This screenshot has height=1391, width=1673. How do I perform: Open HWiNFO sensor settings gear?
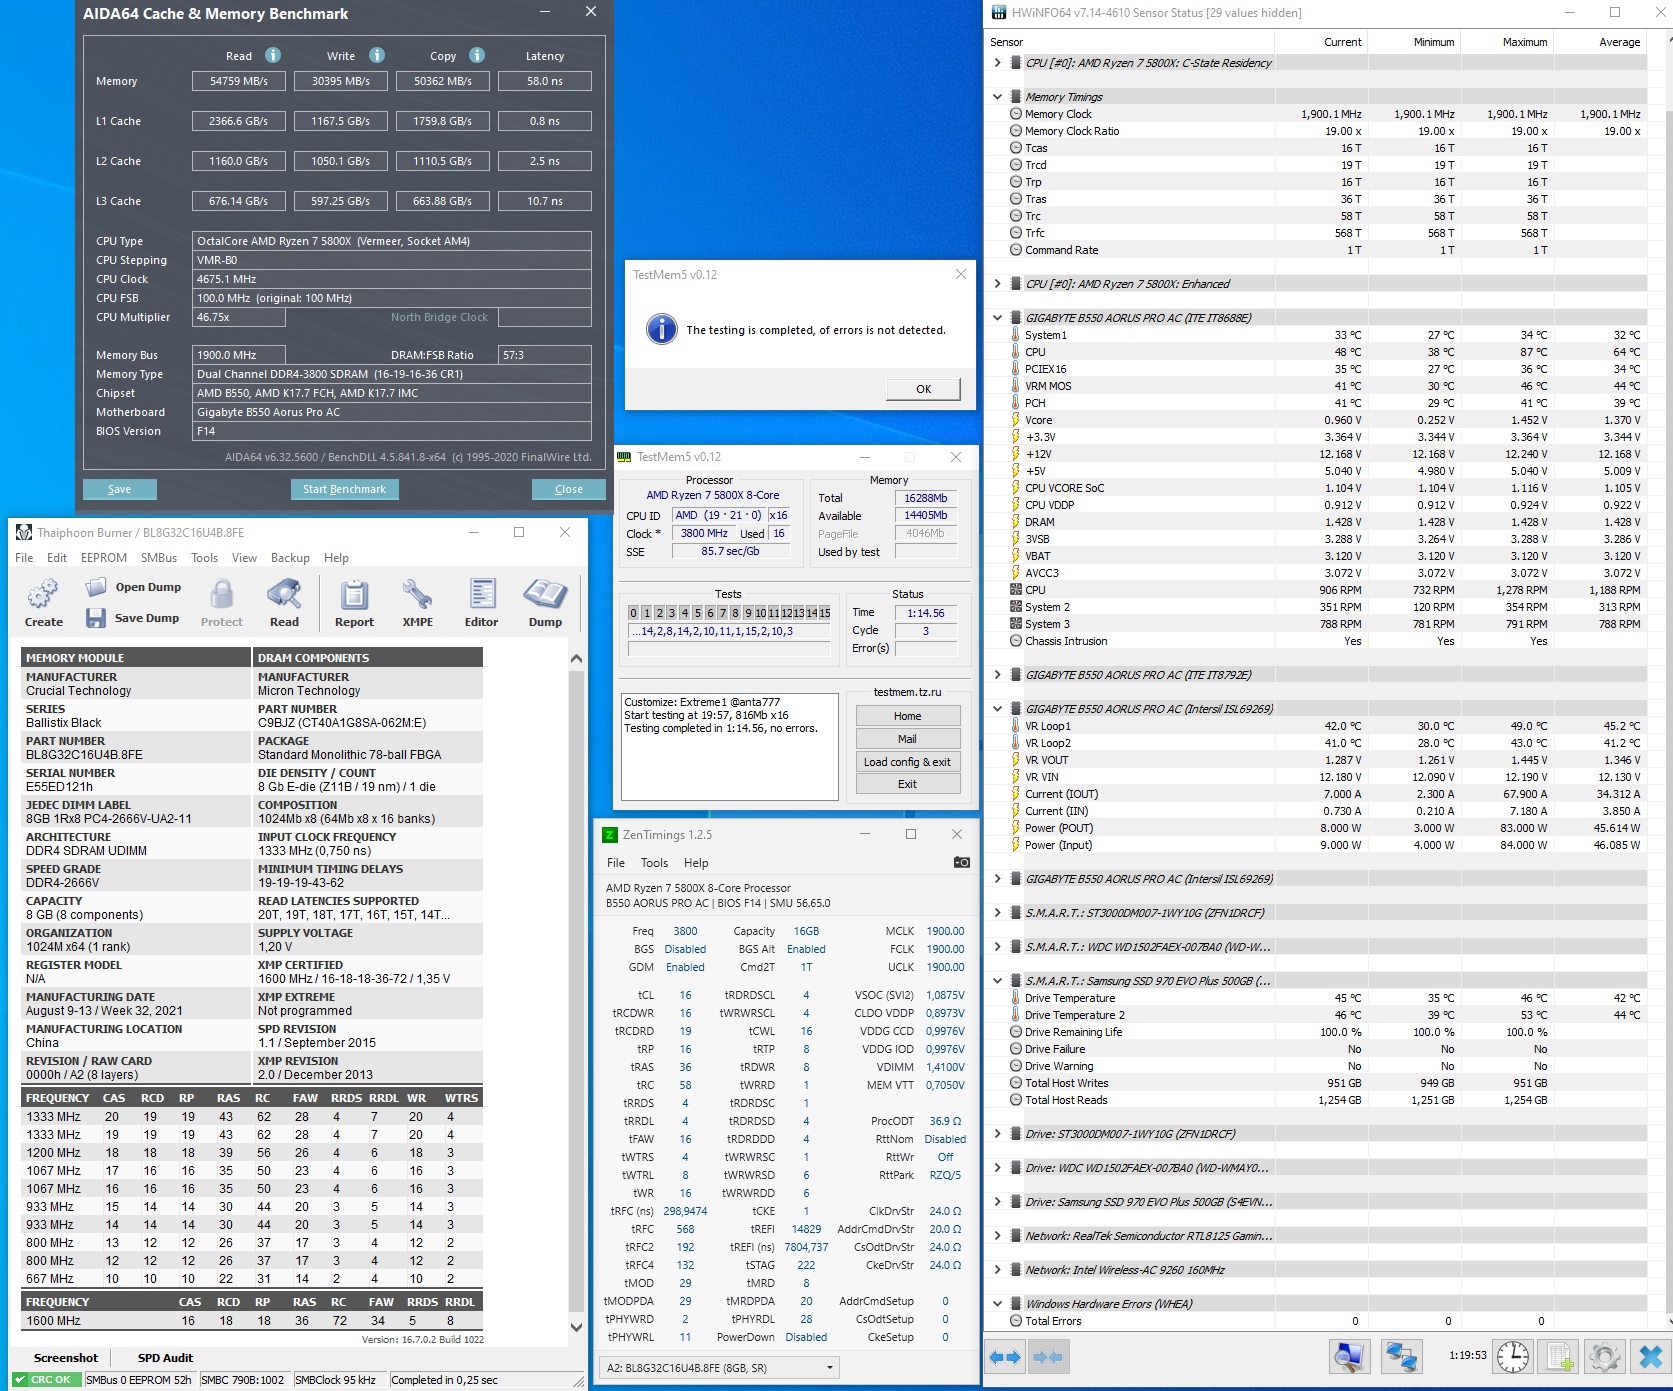(1605, 1356)
